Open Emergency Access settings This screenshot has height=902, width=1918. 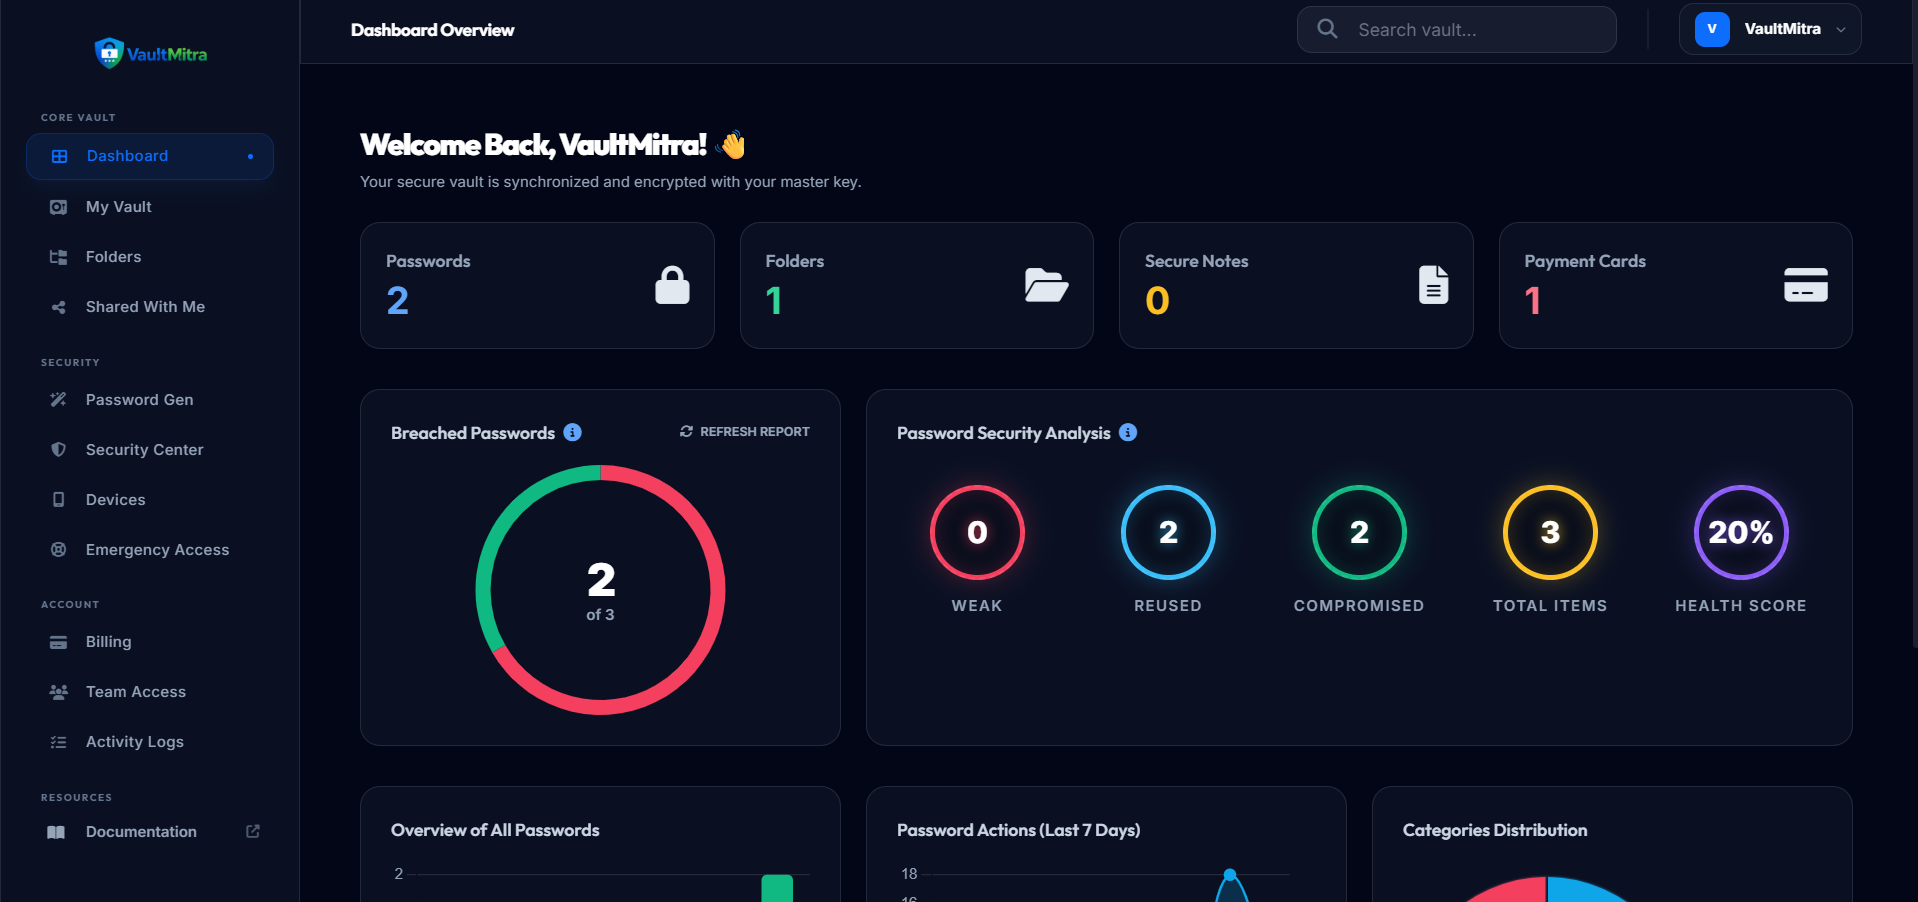(150, 550)
